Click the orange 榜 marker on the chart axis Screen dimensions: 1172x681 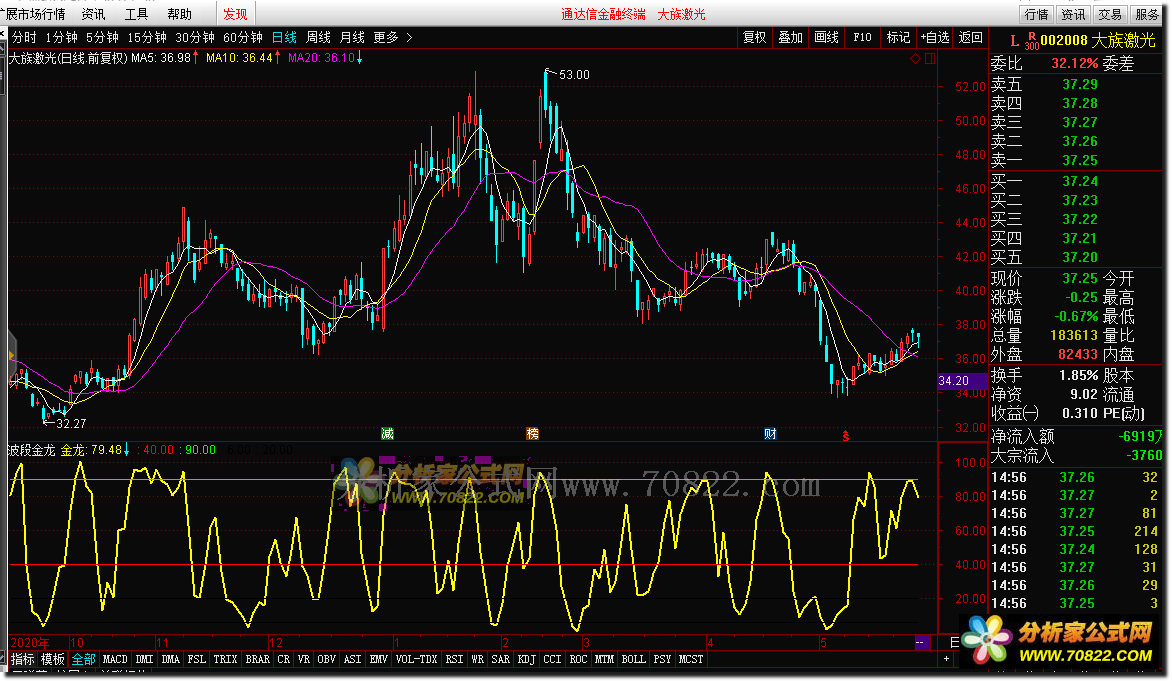[532, 434]
